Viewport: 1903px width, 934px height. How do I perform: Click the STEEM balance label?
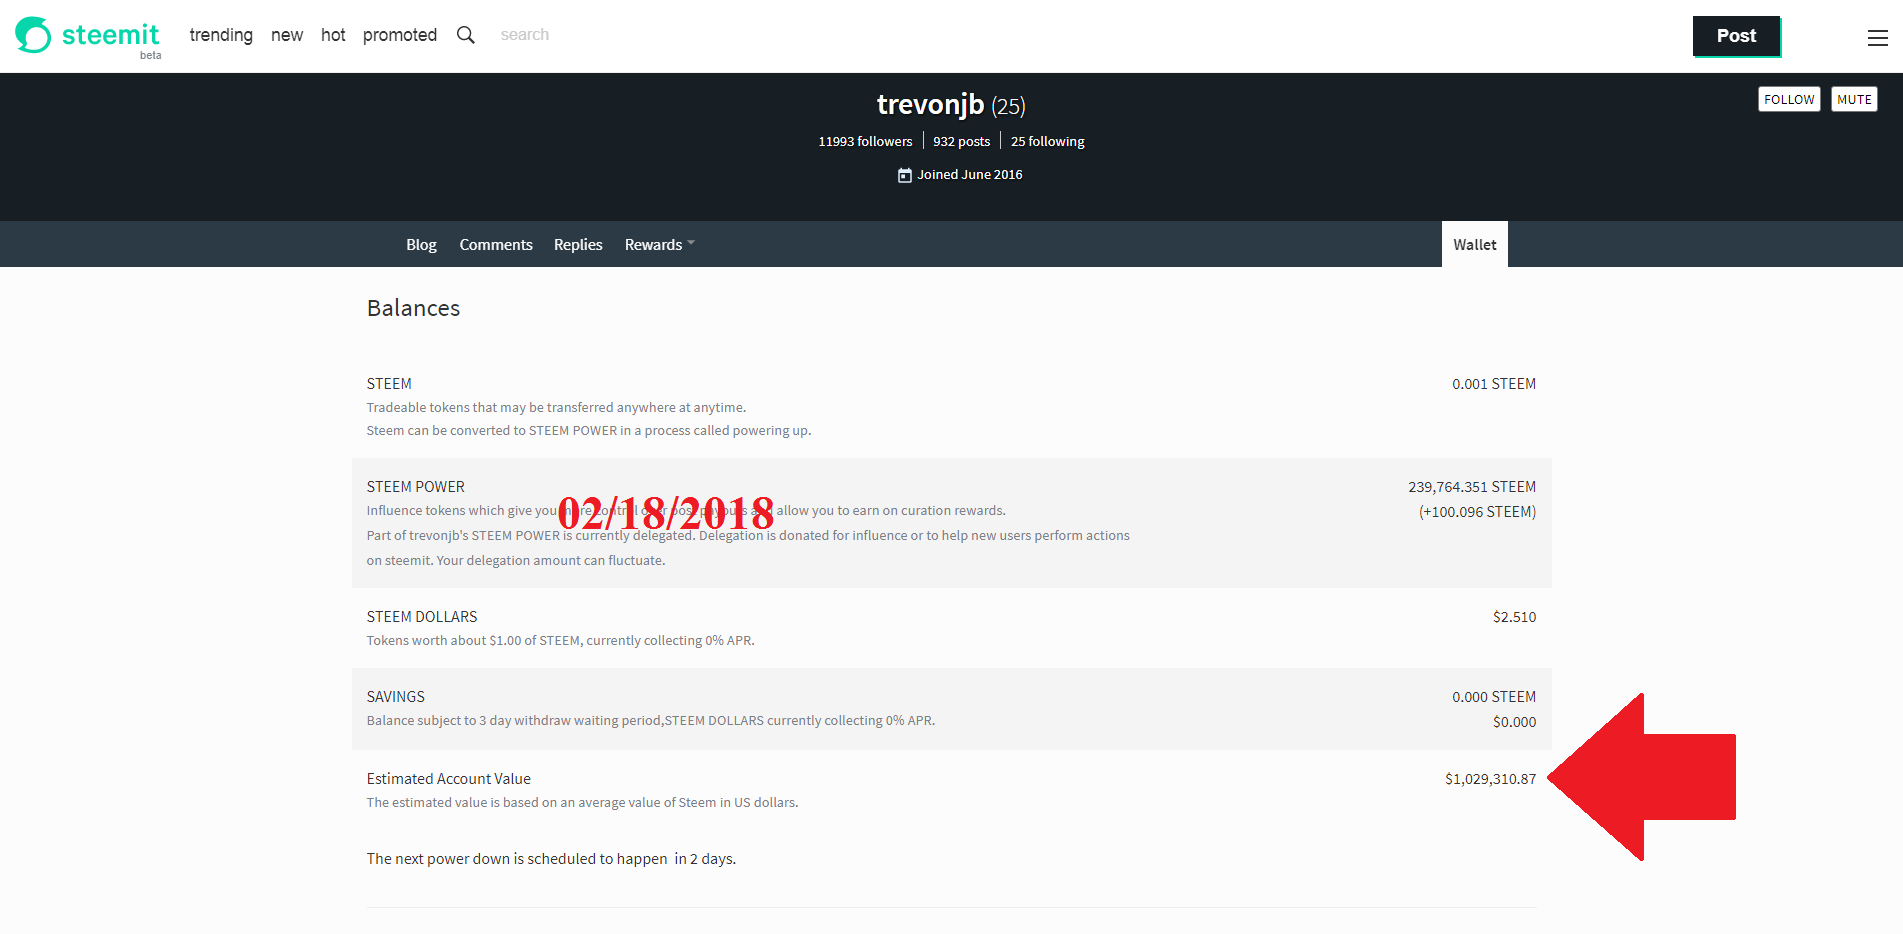point(389,384)
